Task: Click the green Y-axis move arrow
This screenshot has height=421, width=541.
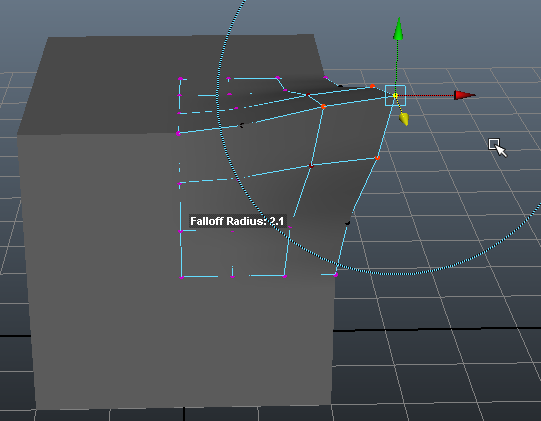Action: [x=398, y=29]
